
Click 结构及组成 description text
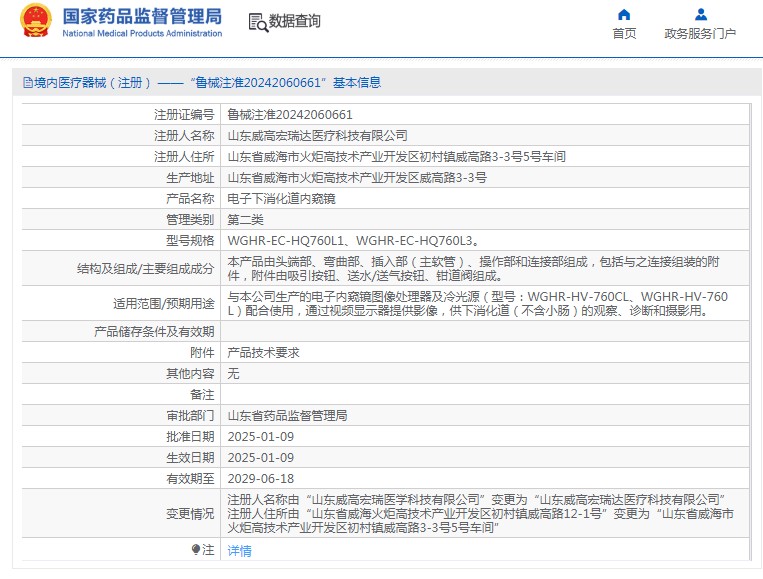click(473, 269)
